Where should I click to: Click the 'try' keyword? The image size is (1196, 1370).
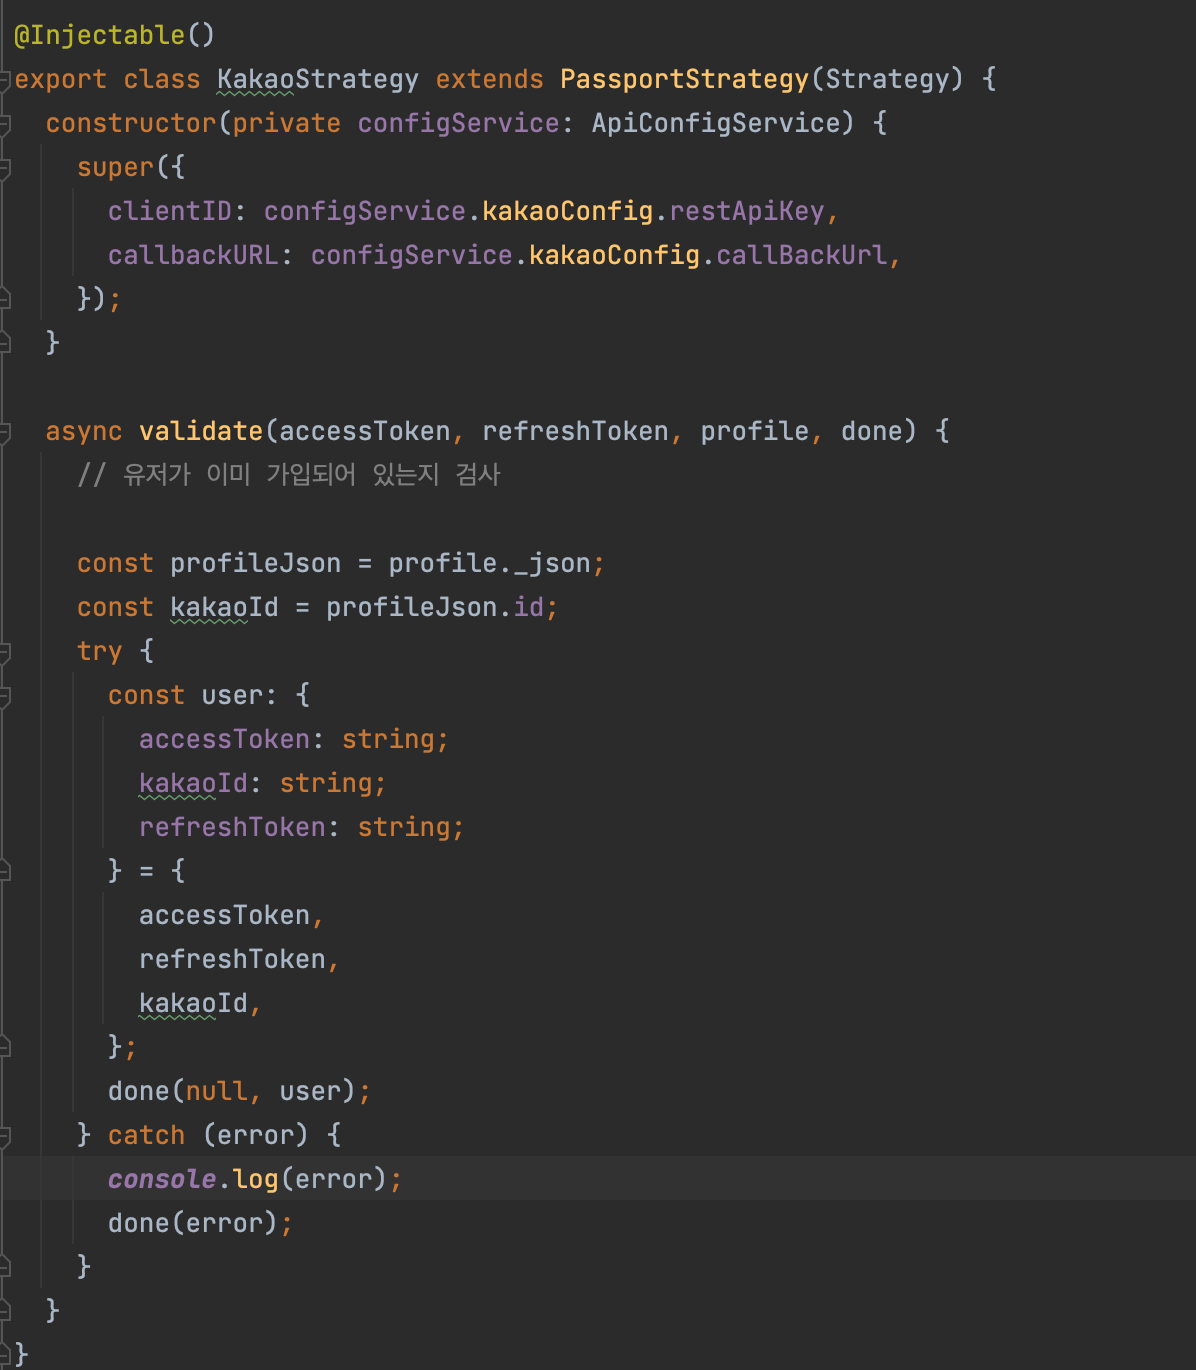coord(100,651)
